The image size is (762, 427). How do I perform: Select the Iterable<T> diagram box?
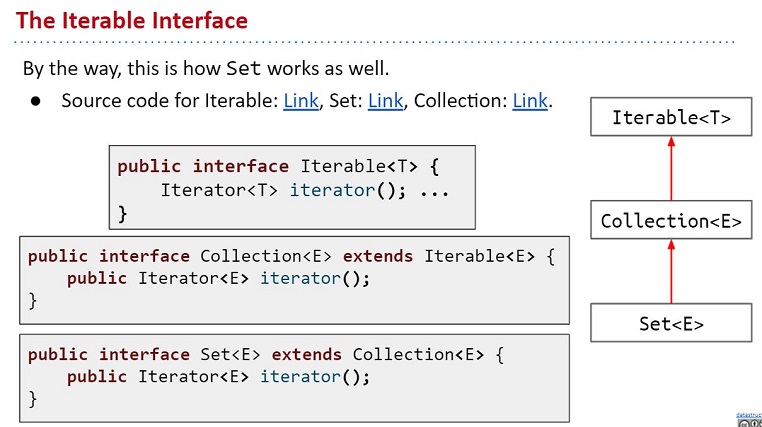[x=671, y=118]
